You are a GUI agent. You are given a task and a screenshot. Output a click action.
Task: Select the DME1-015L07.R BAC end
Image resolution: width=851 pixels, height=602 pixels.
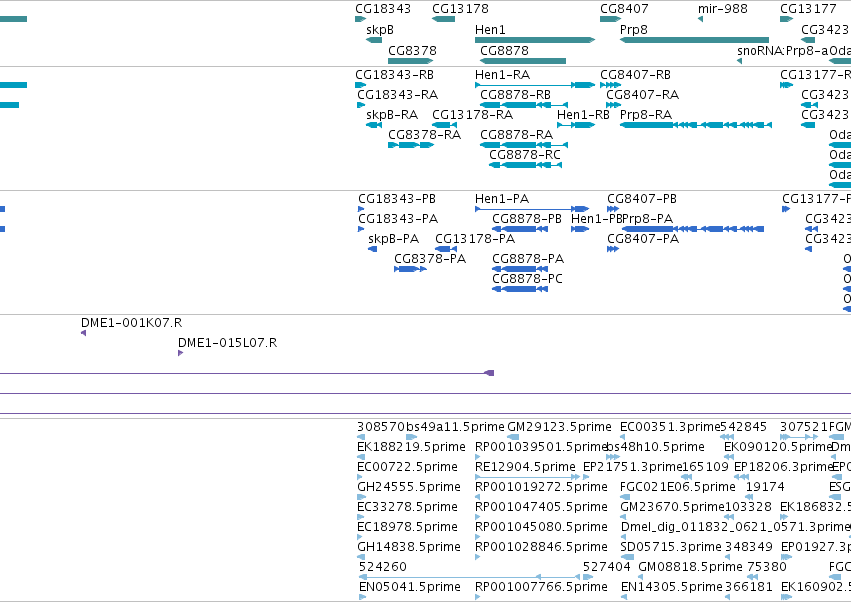coord(227,343)
